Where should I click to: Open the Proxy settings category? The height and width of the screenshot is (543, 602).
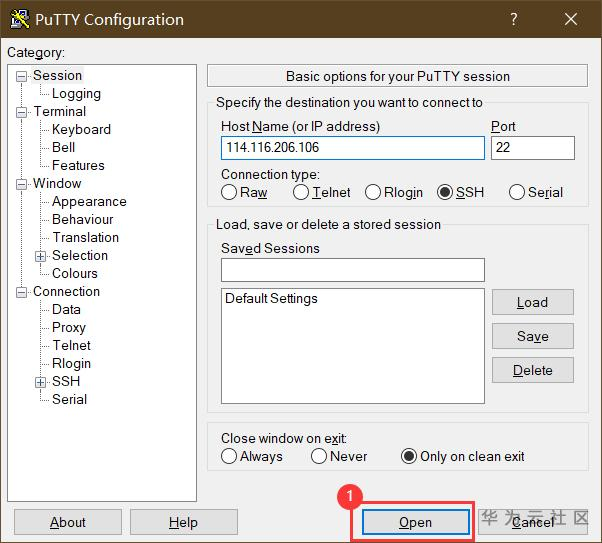pos(69,328)
